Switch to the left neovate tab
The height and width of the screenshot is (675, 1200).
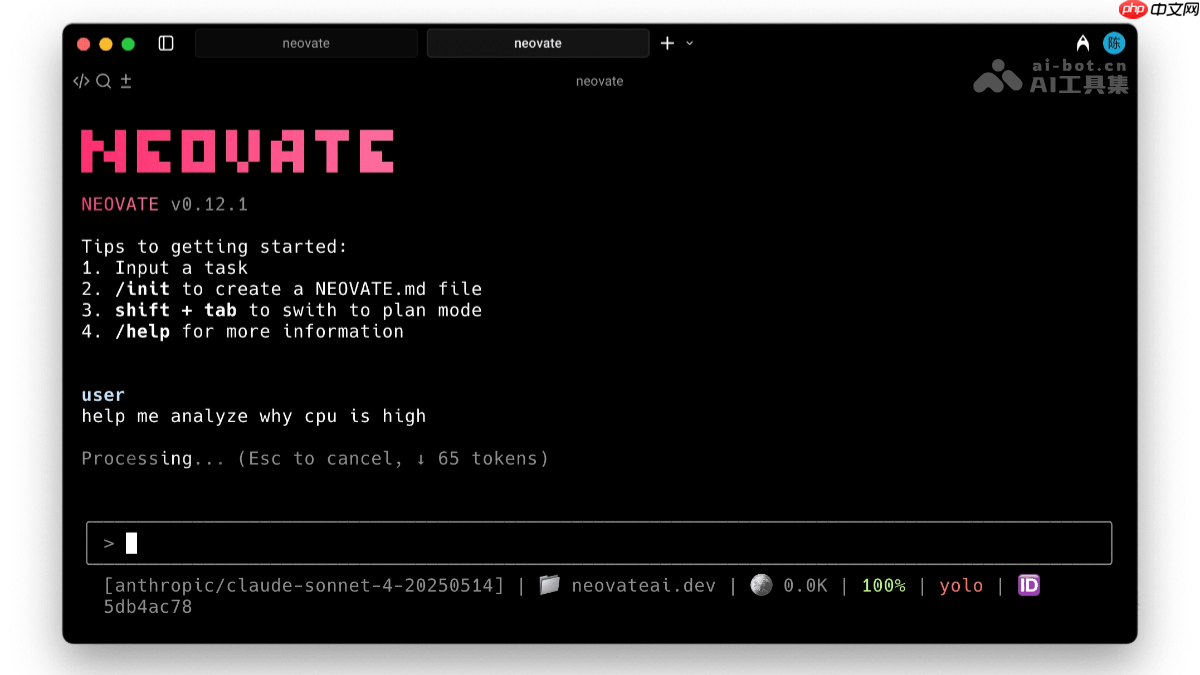306,43
